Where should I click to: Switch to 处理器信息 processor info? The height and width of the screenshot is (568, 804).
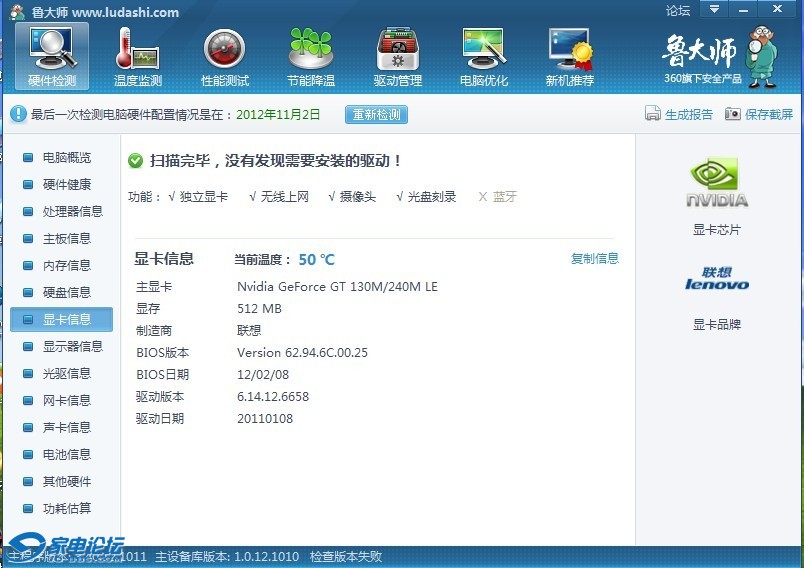tap(72, 212)
